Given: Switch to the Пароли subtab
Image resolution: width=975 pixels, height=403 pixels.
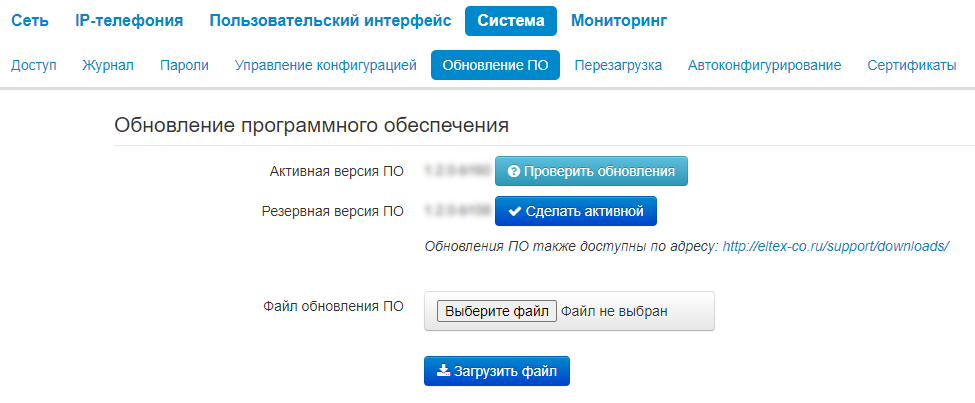Looking at the screenshot, I should 184,65.
